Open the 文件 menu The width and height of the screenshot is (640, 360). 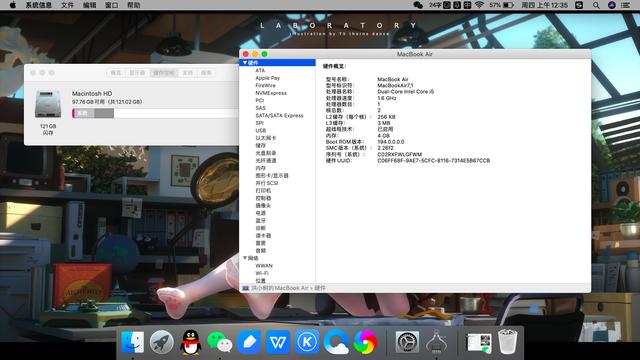point(67,5)
